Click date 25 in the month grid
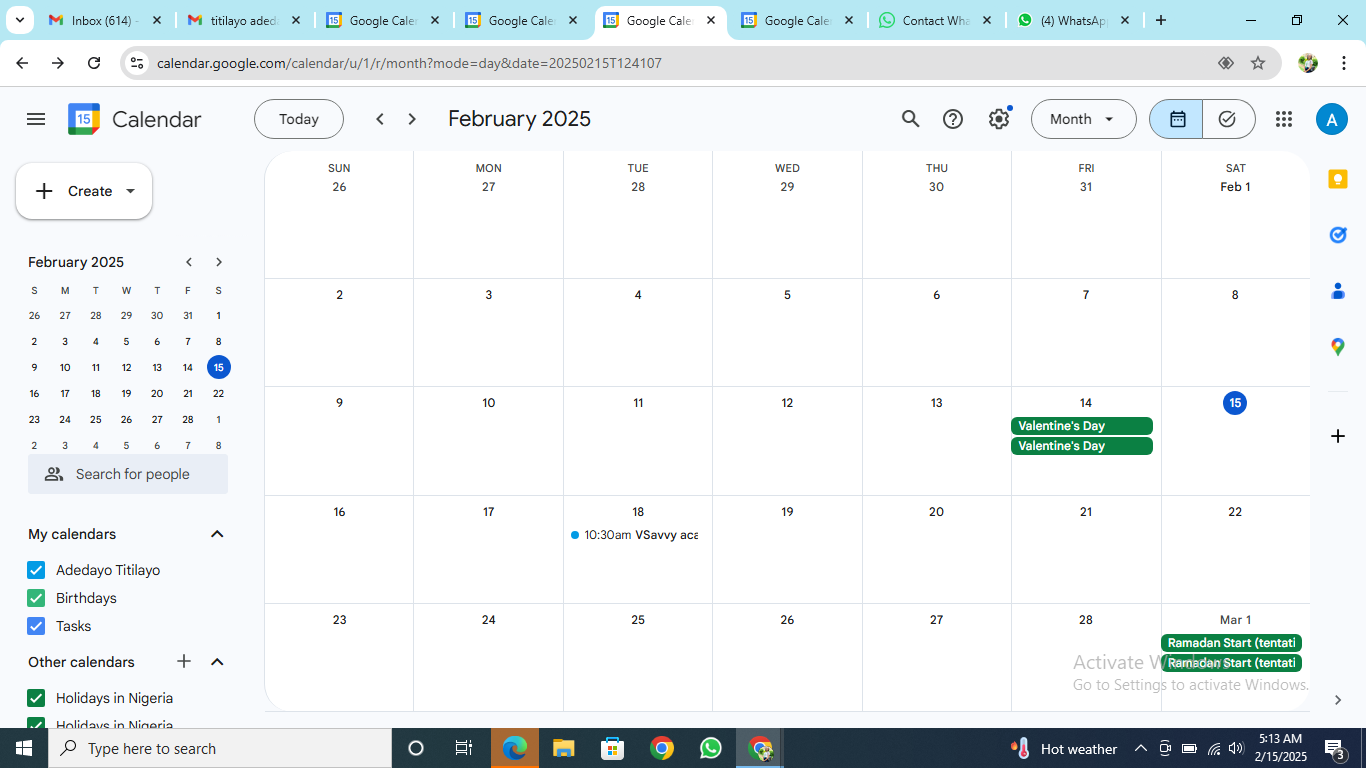This screenshot has height=768, width=1366. pos(638,620)
